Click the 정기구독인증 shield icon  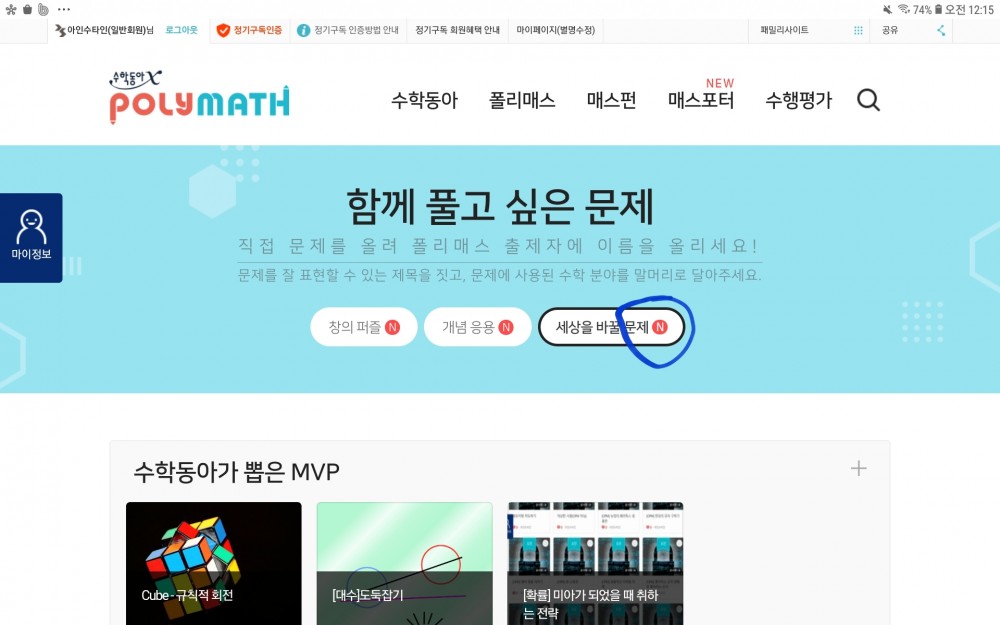pos(223,30)
